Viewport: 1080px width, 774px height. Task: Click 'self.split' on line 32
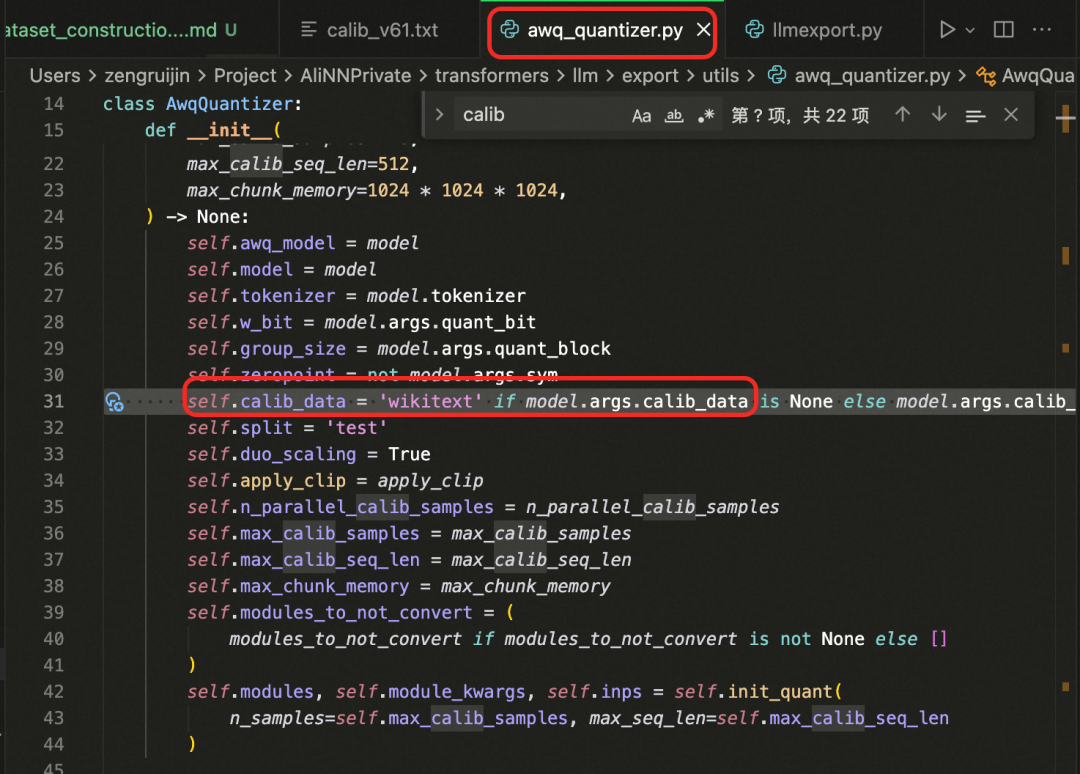[240, 428]
